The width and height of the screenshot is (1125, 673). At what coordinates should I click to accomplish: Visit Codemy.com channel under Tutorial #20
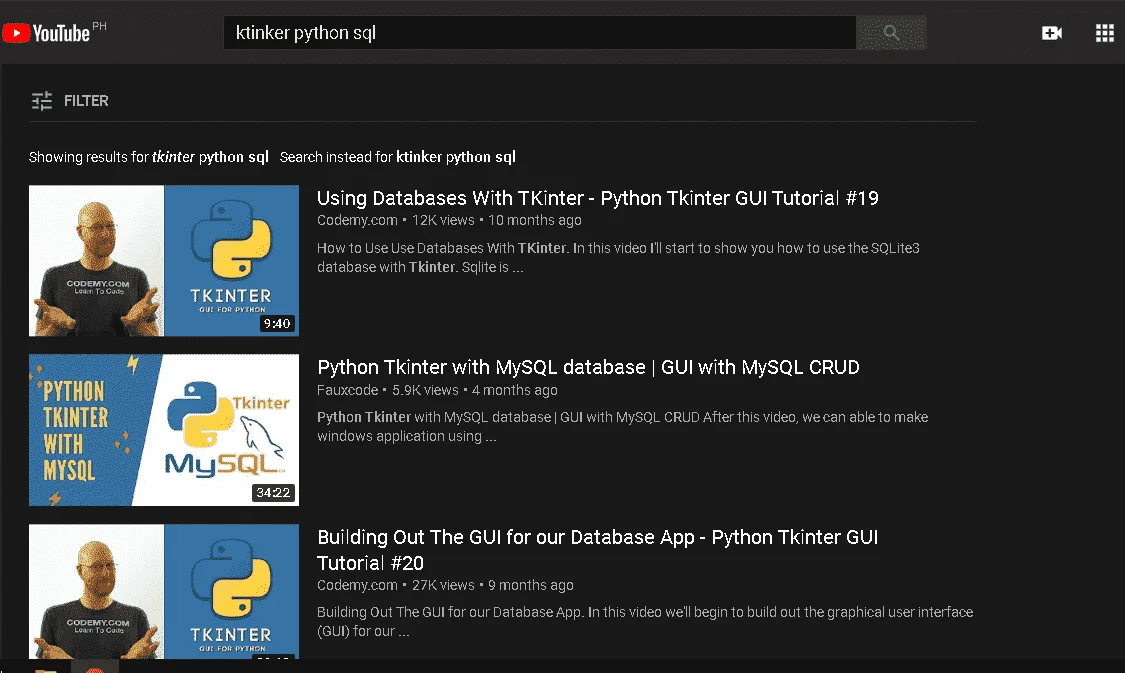[x=357, y=585]
